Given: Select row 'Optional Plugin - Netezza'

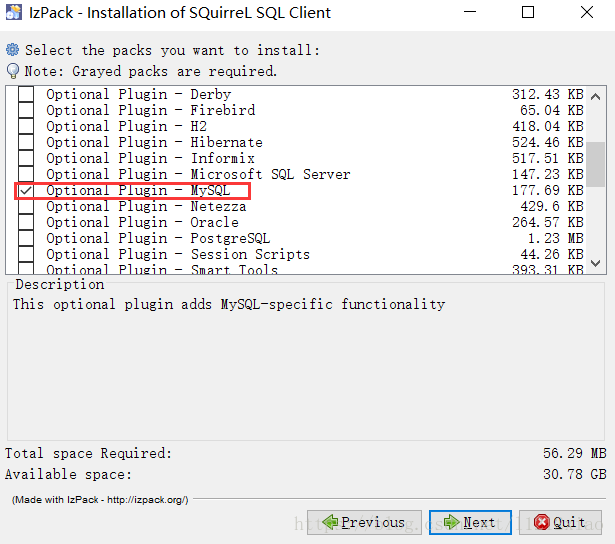Looking at the screenshot, I should [x=296, y=207].
